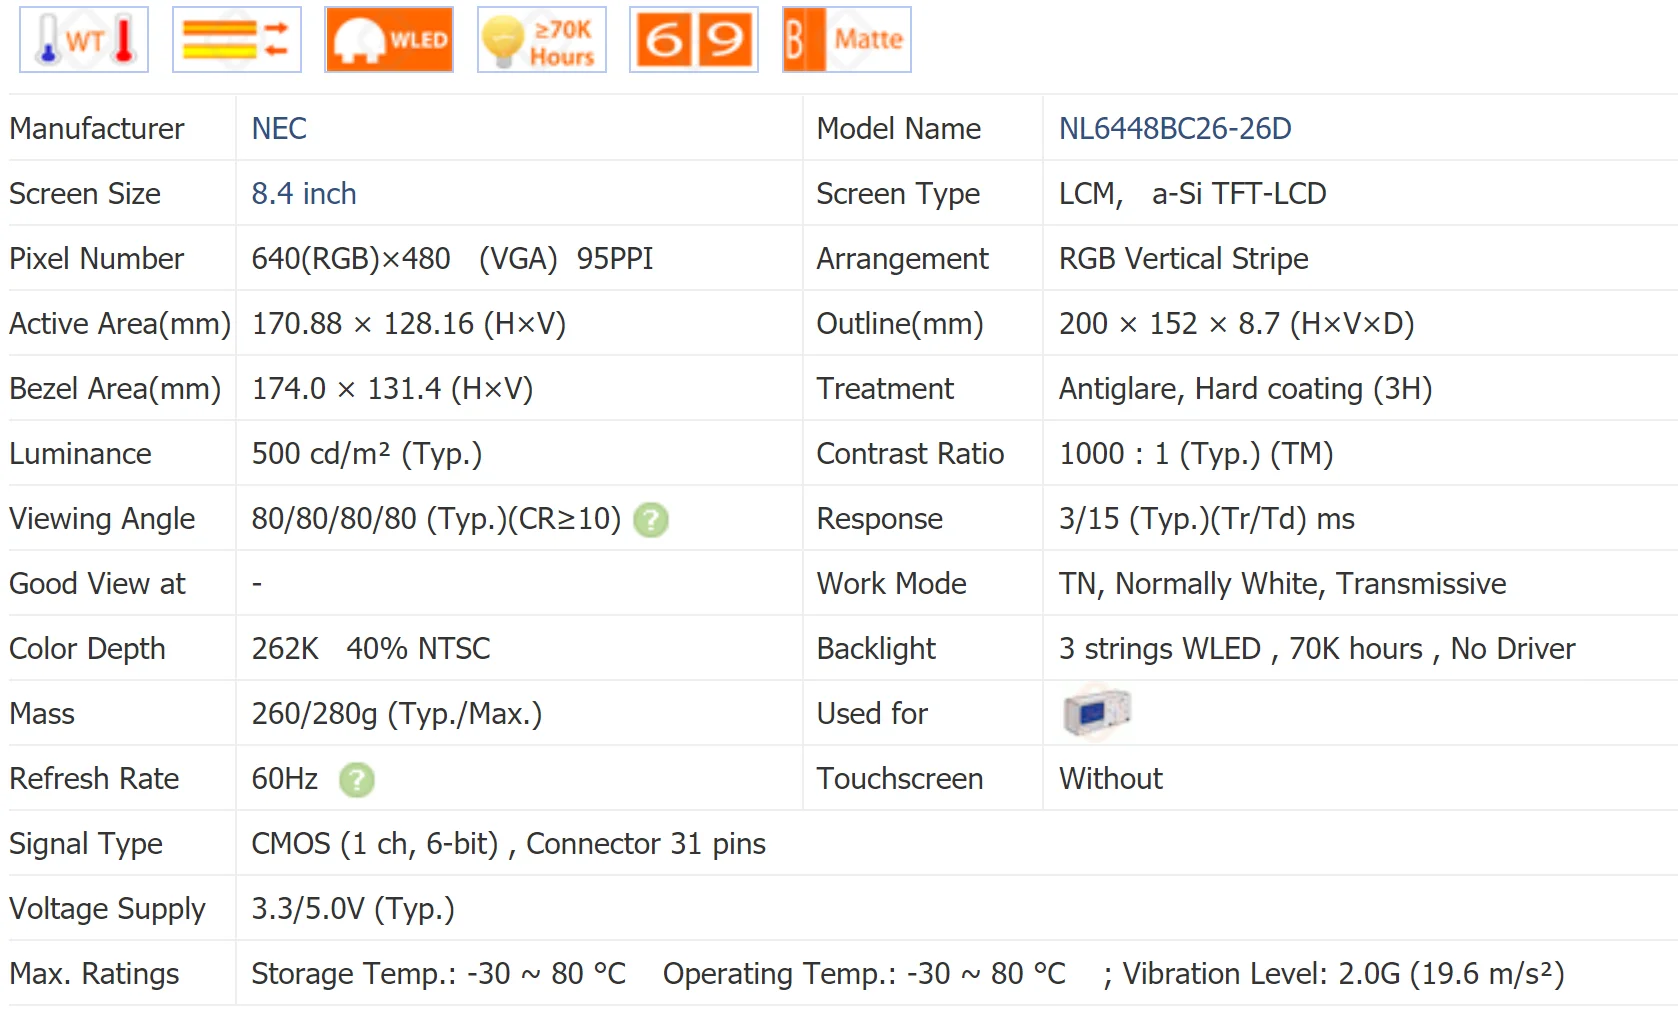The height and width of the screenshot is (1015, 1678).
Task: Open the Refresh Rate help question mark
Action: [357, 780]
